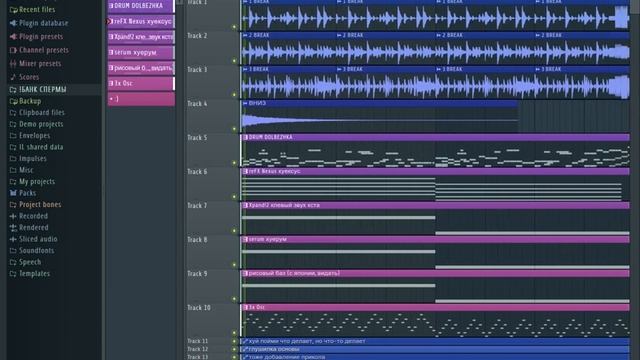Open the 3x Osc clip menu in Track 10

tap(245, 307)
